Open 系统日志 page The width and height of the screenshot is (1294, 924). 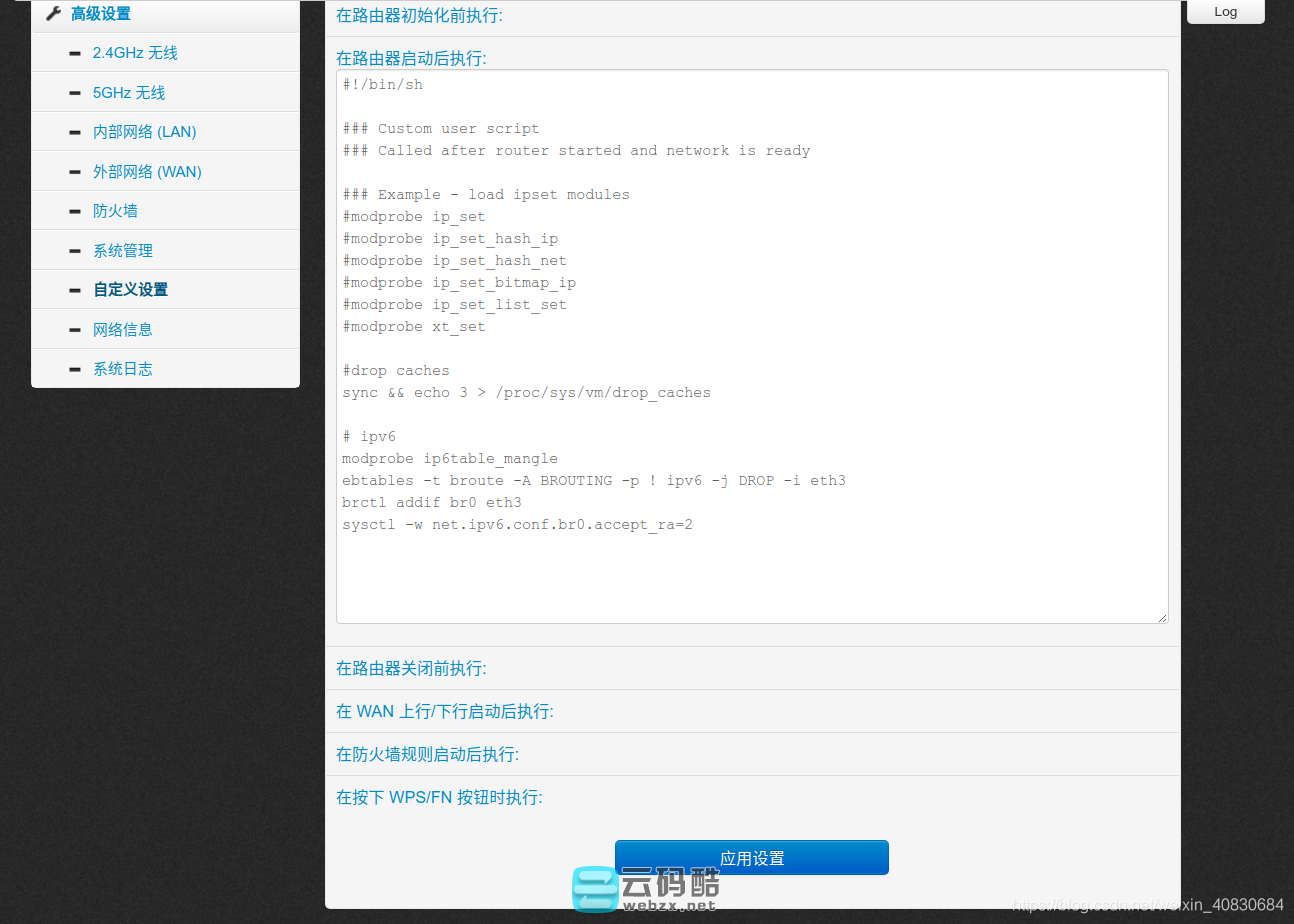tap(122, 369)
